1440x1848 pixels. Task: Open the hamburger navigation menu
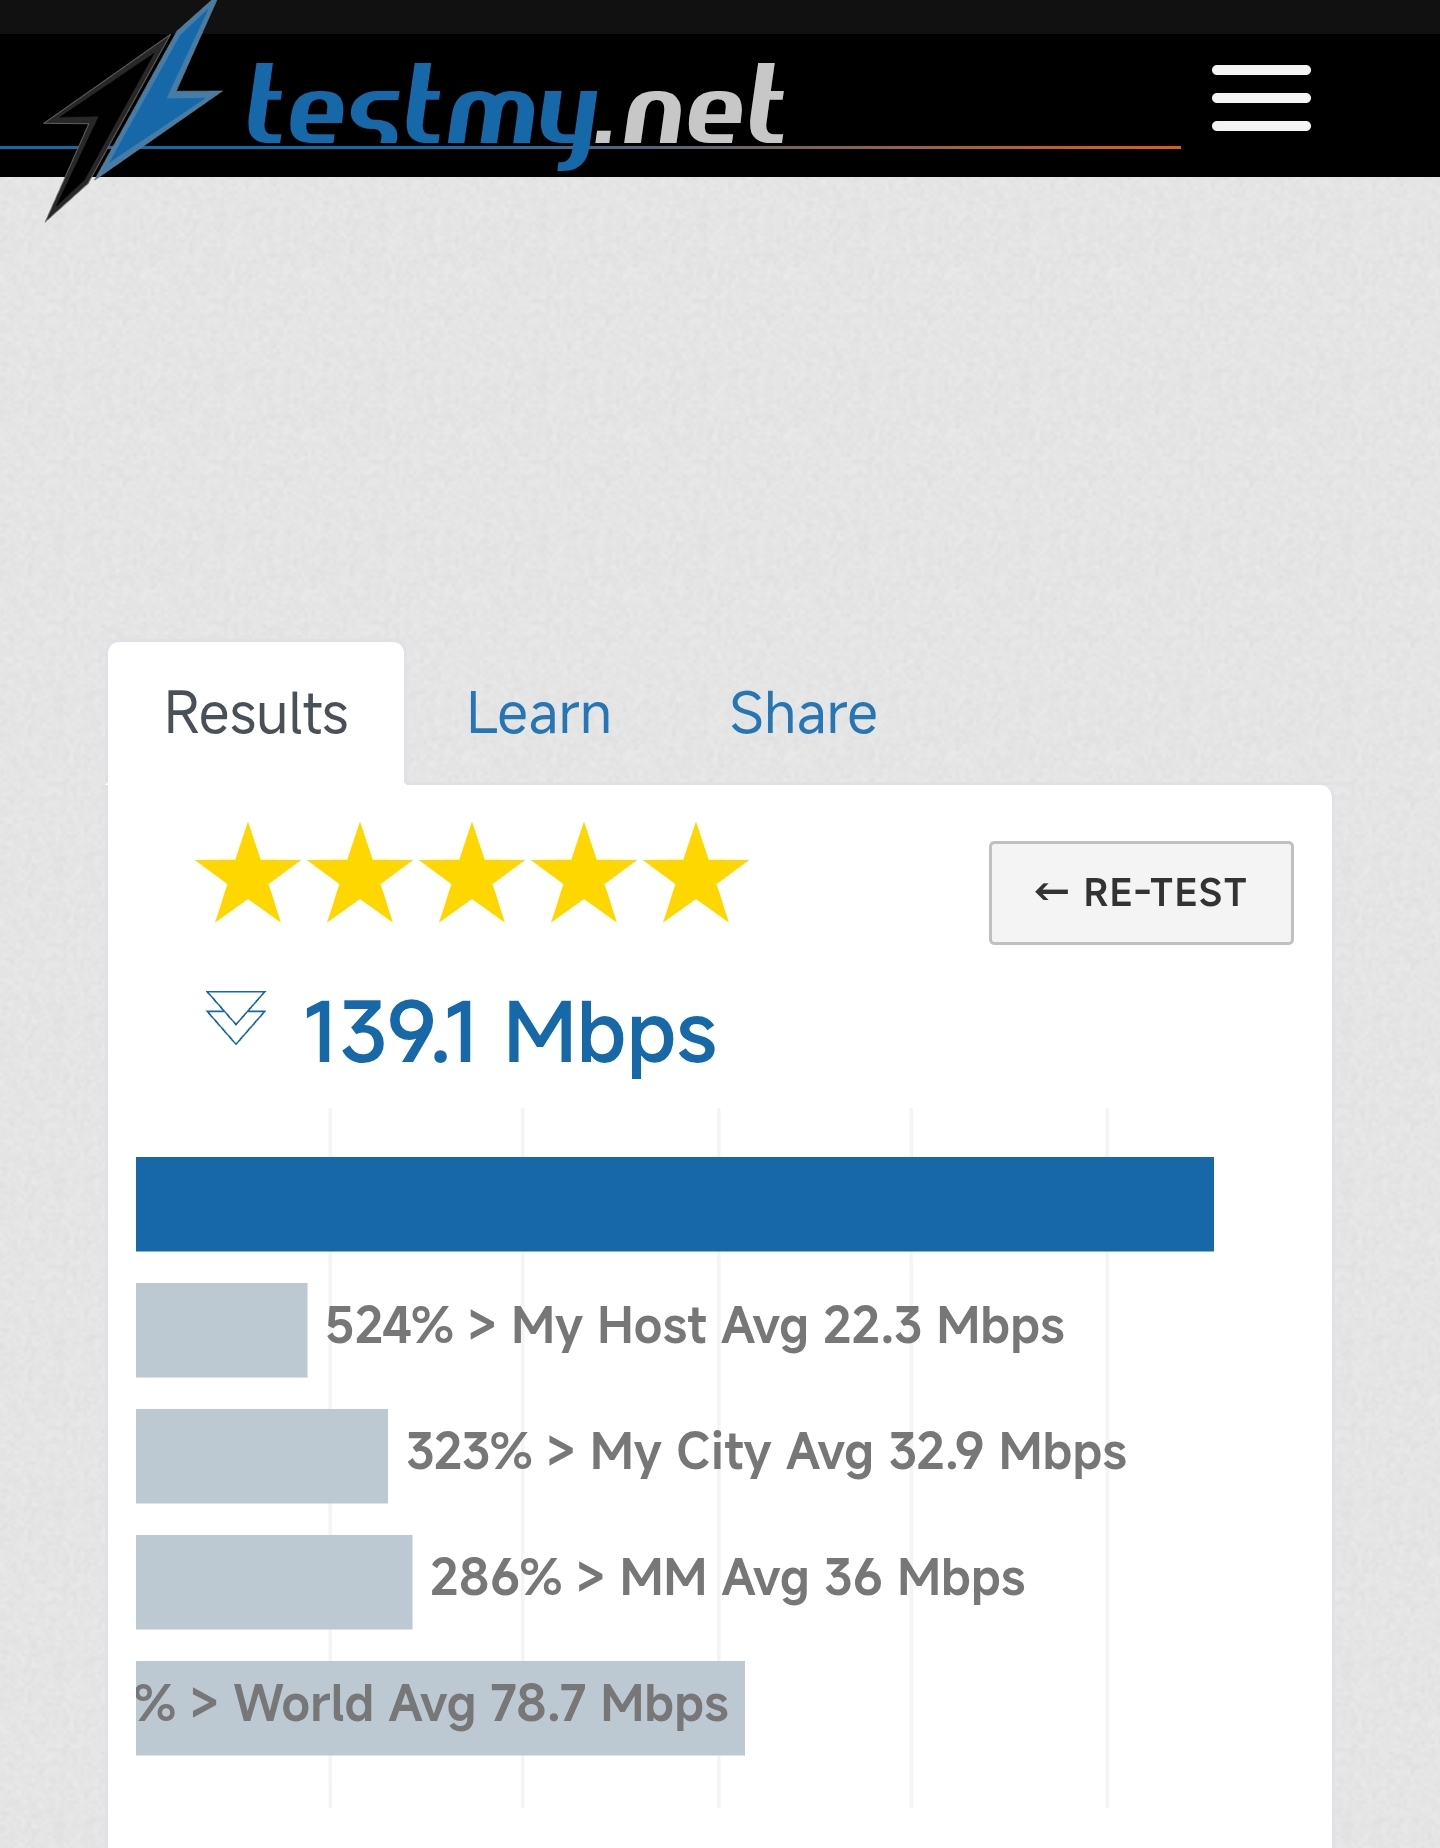click(1260, 98)
